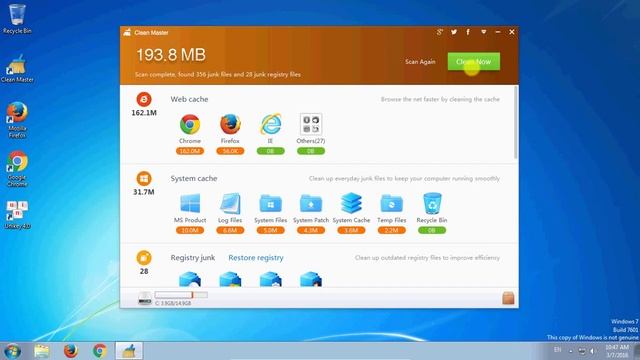Click the disk drive icon in bottom bar

145,298
